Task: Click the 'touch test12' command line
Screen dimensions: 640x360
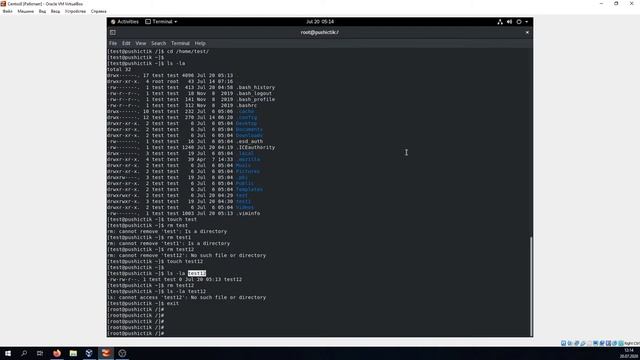Action: click(155, 261)
